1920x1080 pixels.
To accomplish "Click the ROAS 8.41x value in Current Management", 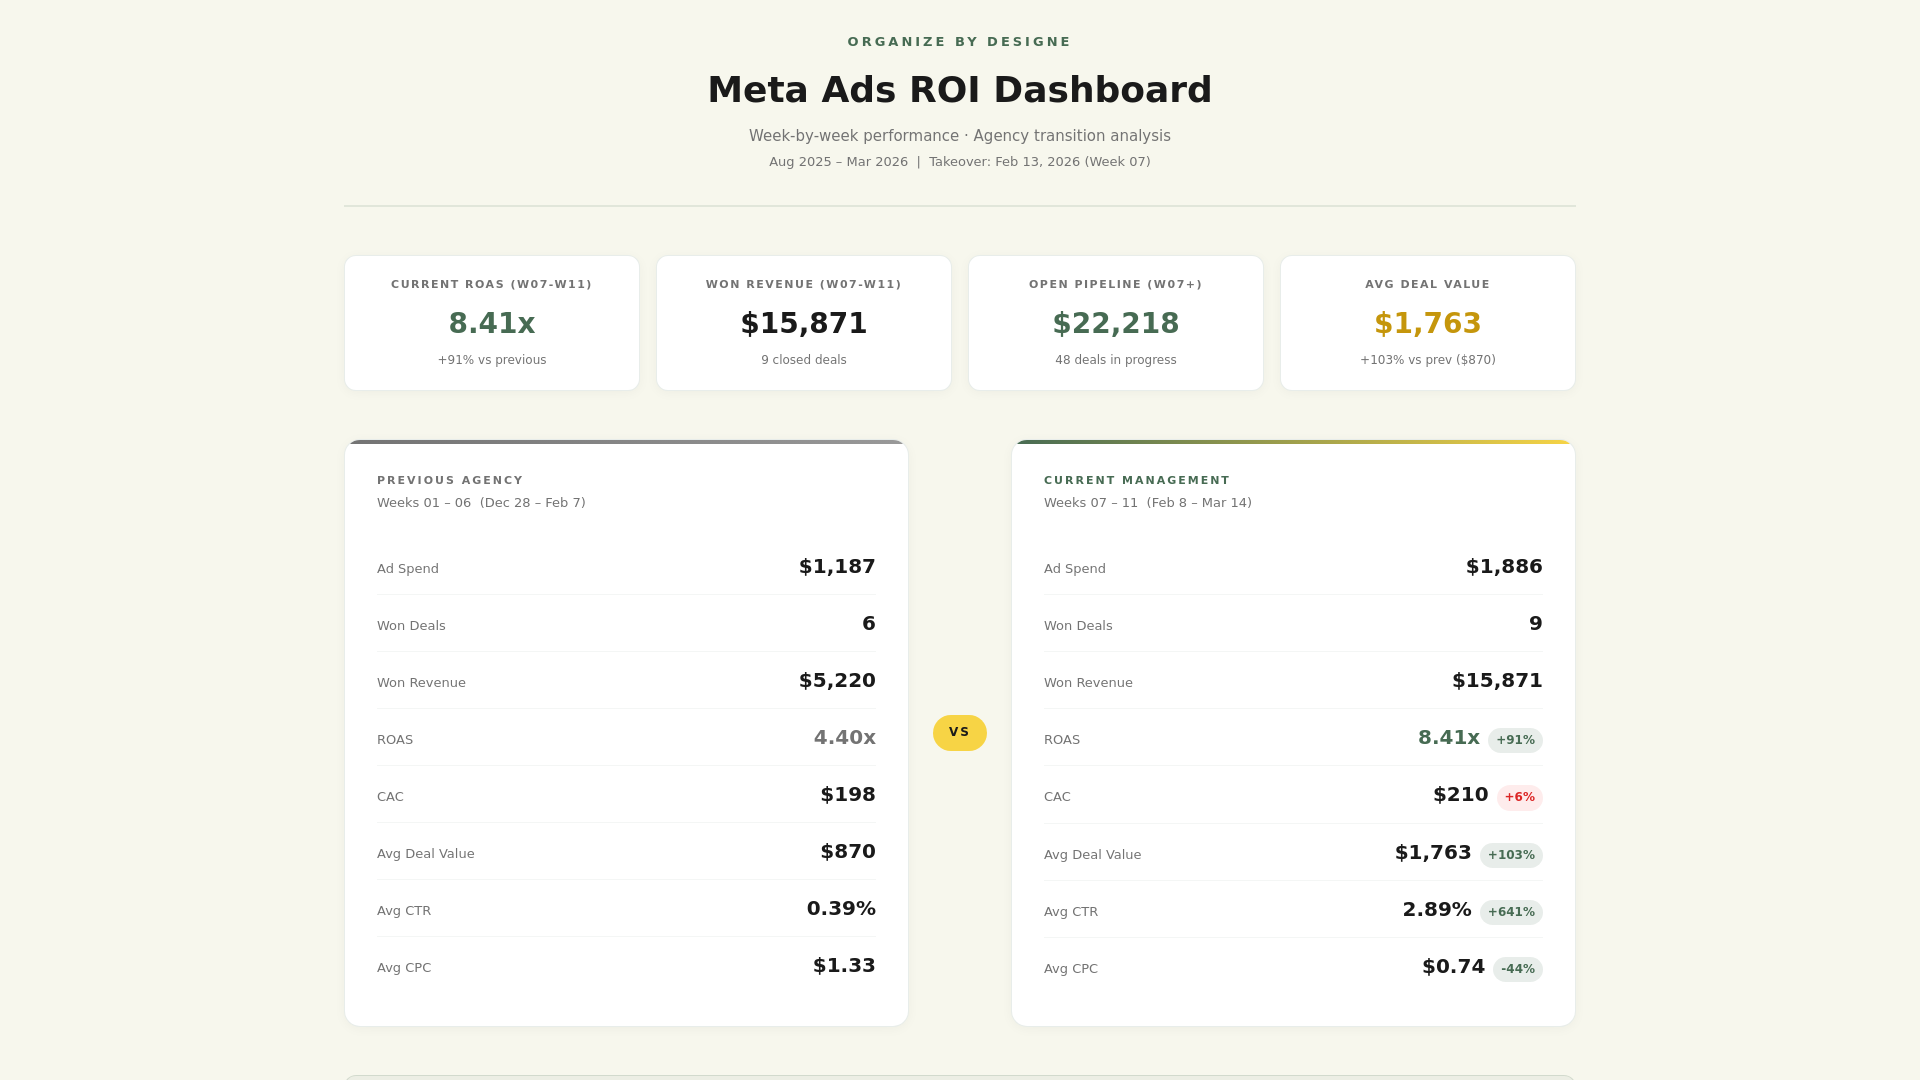I will (1449, 738).
